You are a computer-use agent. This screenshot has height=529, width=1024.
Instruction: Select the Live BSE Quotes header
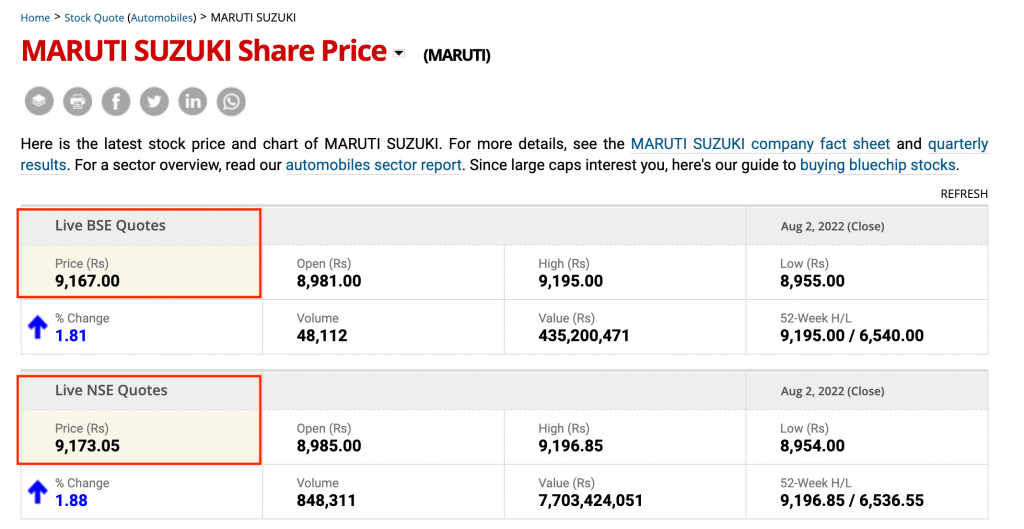click(110, 226)
